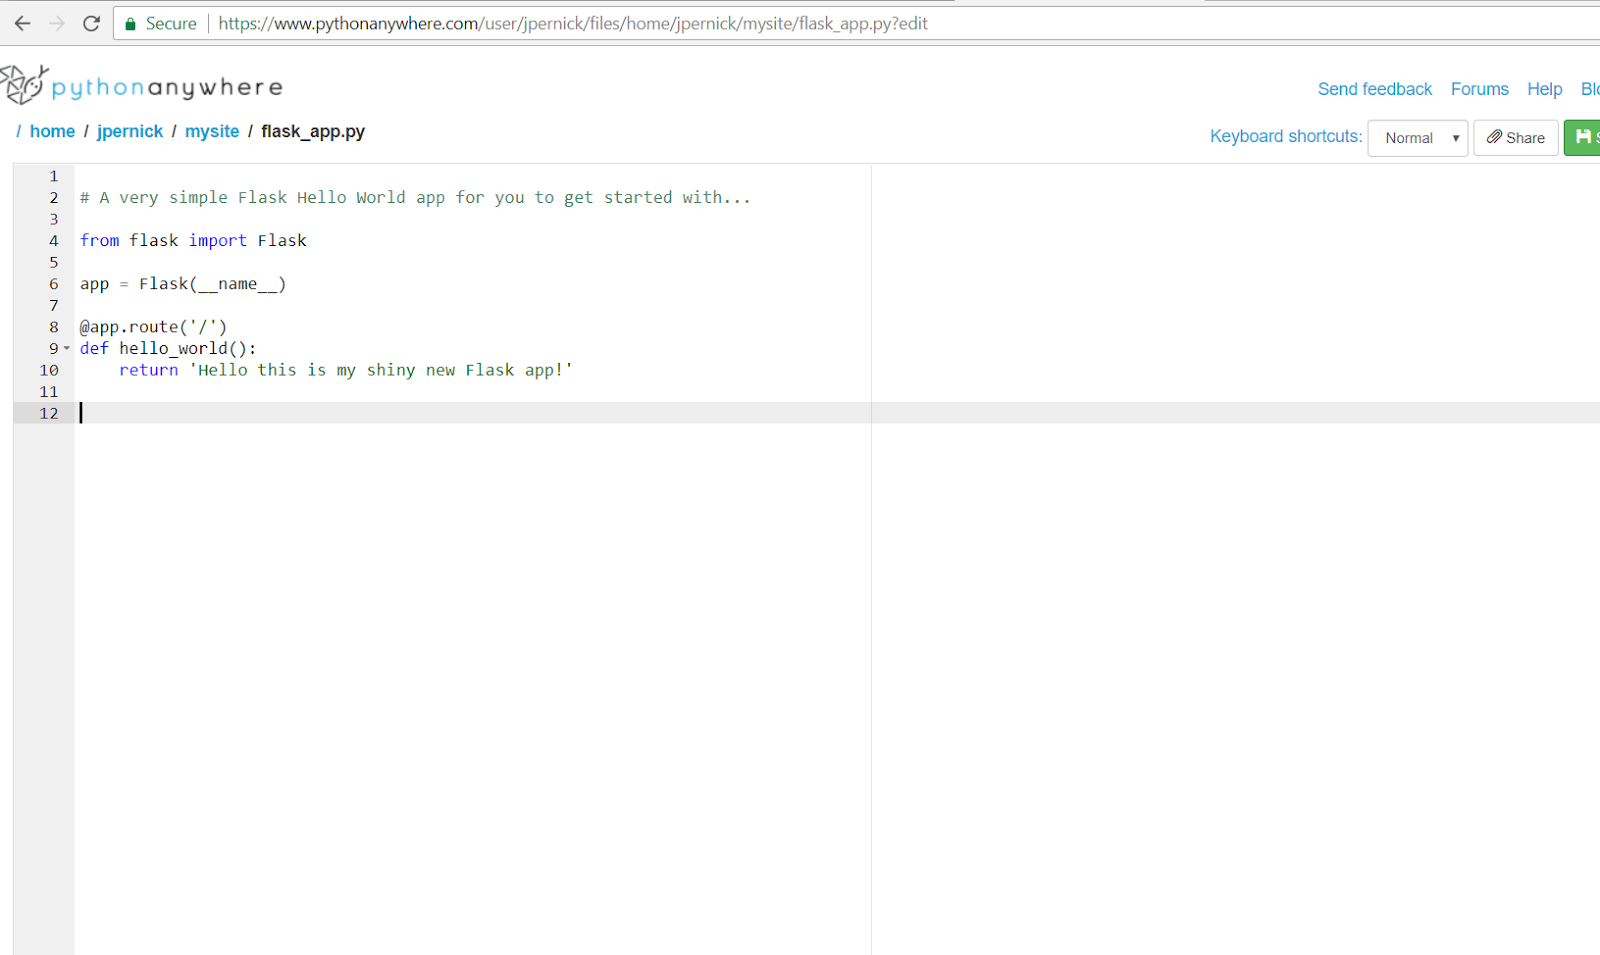Click the green save button icon

point(1583,137)
